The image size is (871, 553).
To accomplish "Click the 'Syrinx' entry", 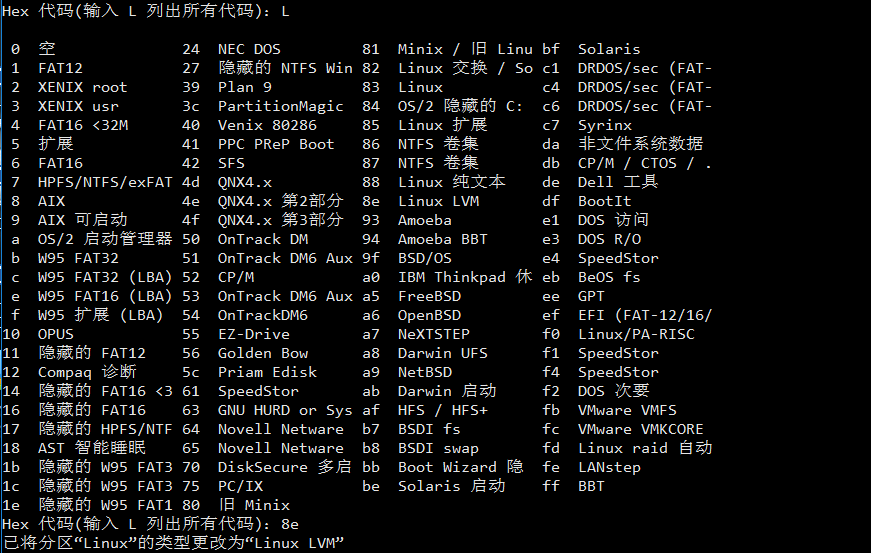I will tap(604, 125).
